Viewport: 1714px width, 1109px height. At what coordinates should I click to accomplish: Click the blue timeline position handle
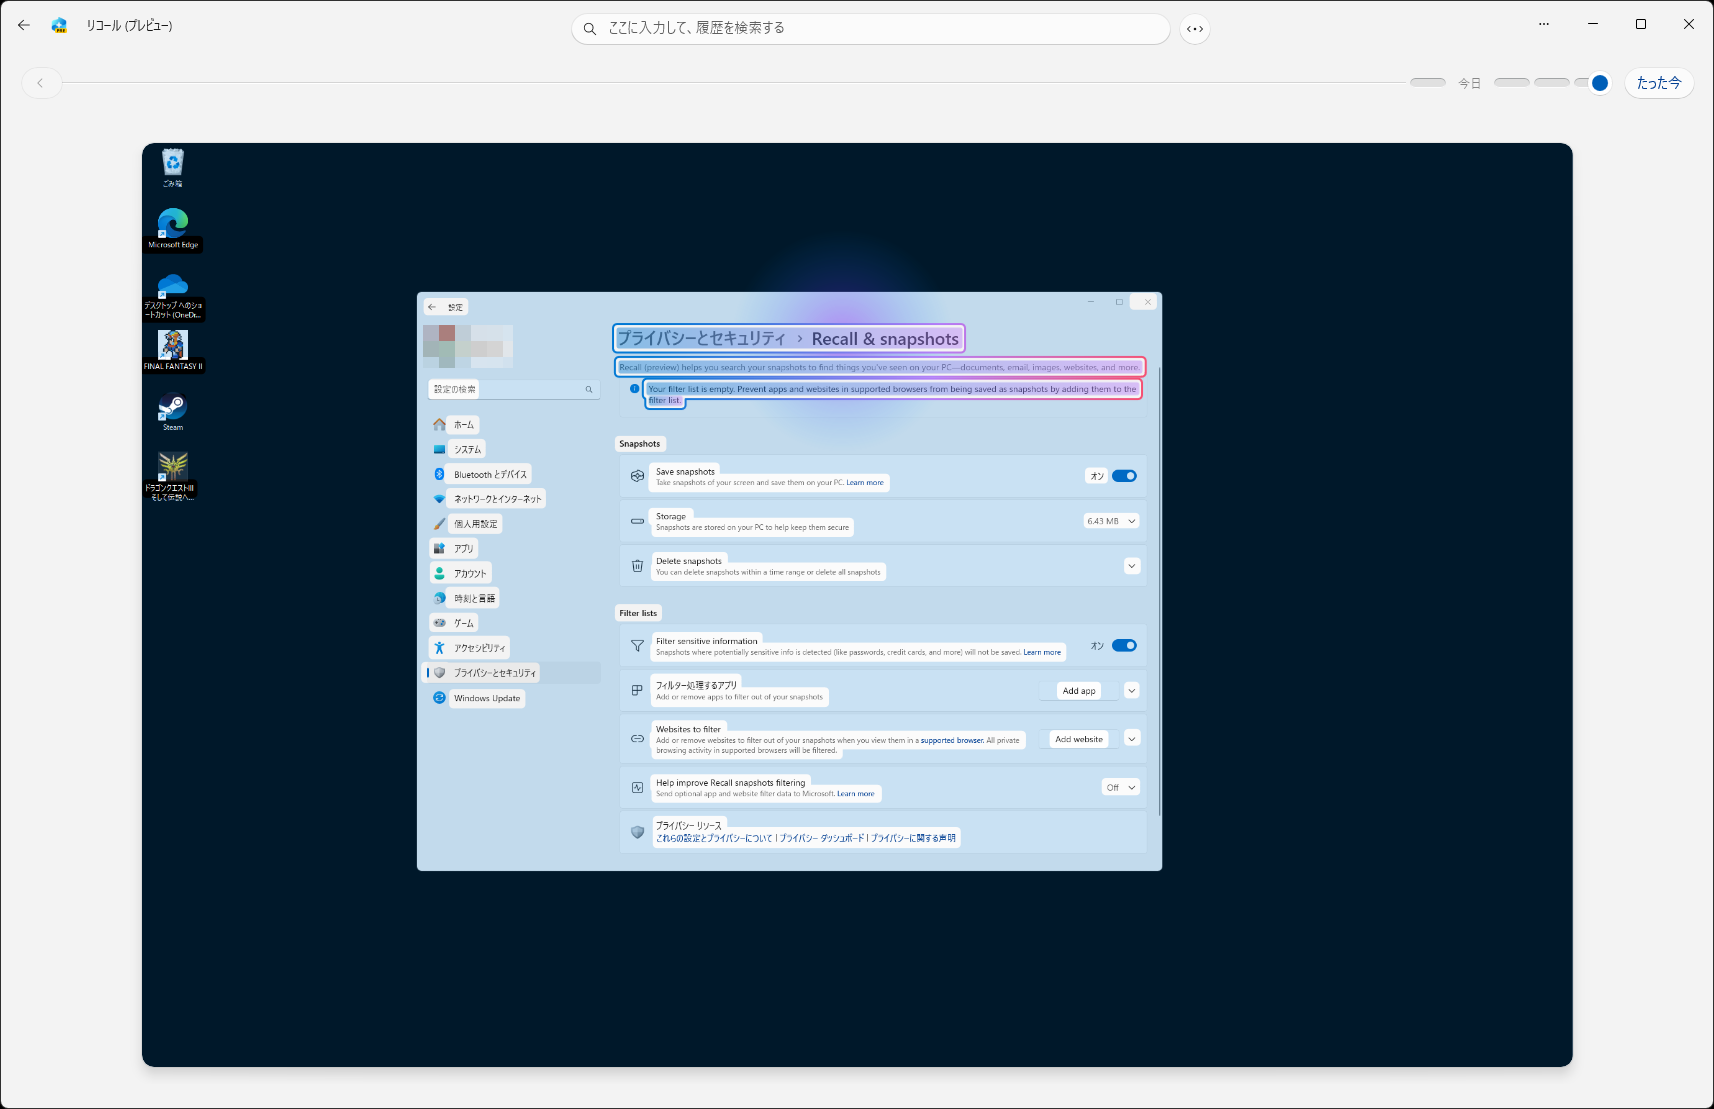[1600, 83]
